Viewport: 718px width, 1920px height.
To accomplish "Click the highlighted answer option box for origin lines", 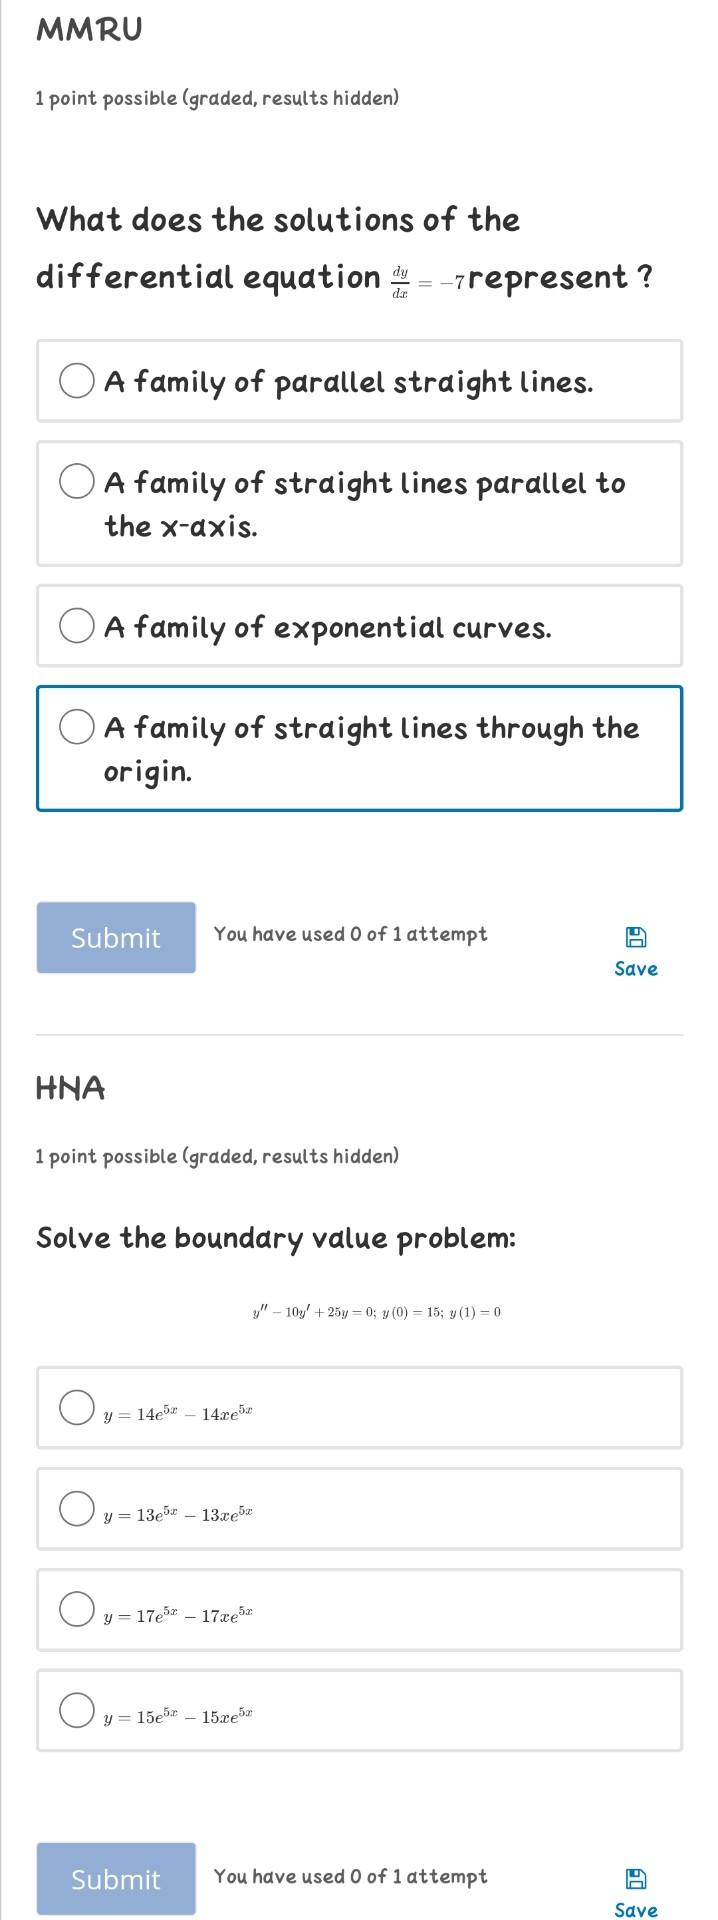I will click(358, 748).
